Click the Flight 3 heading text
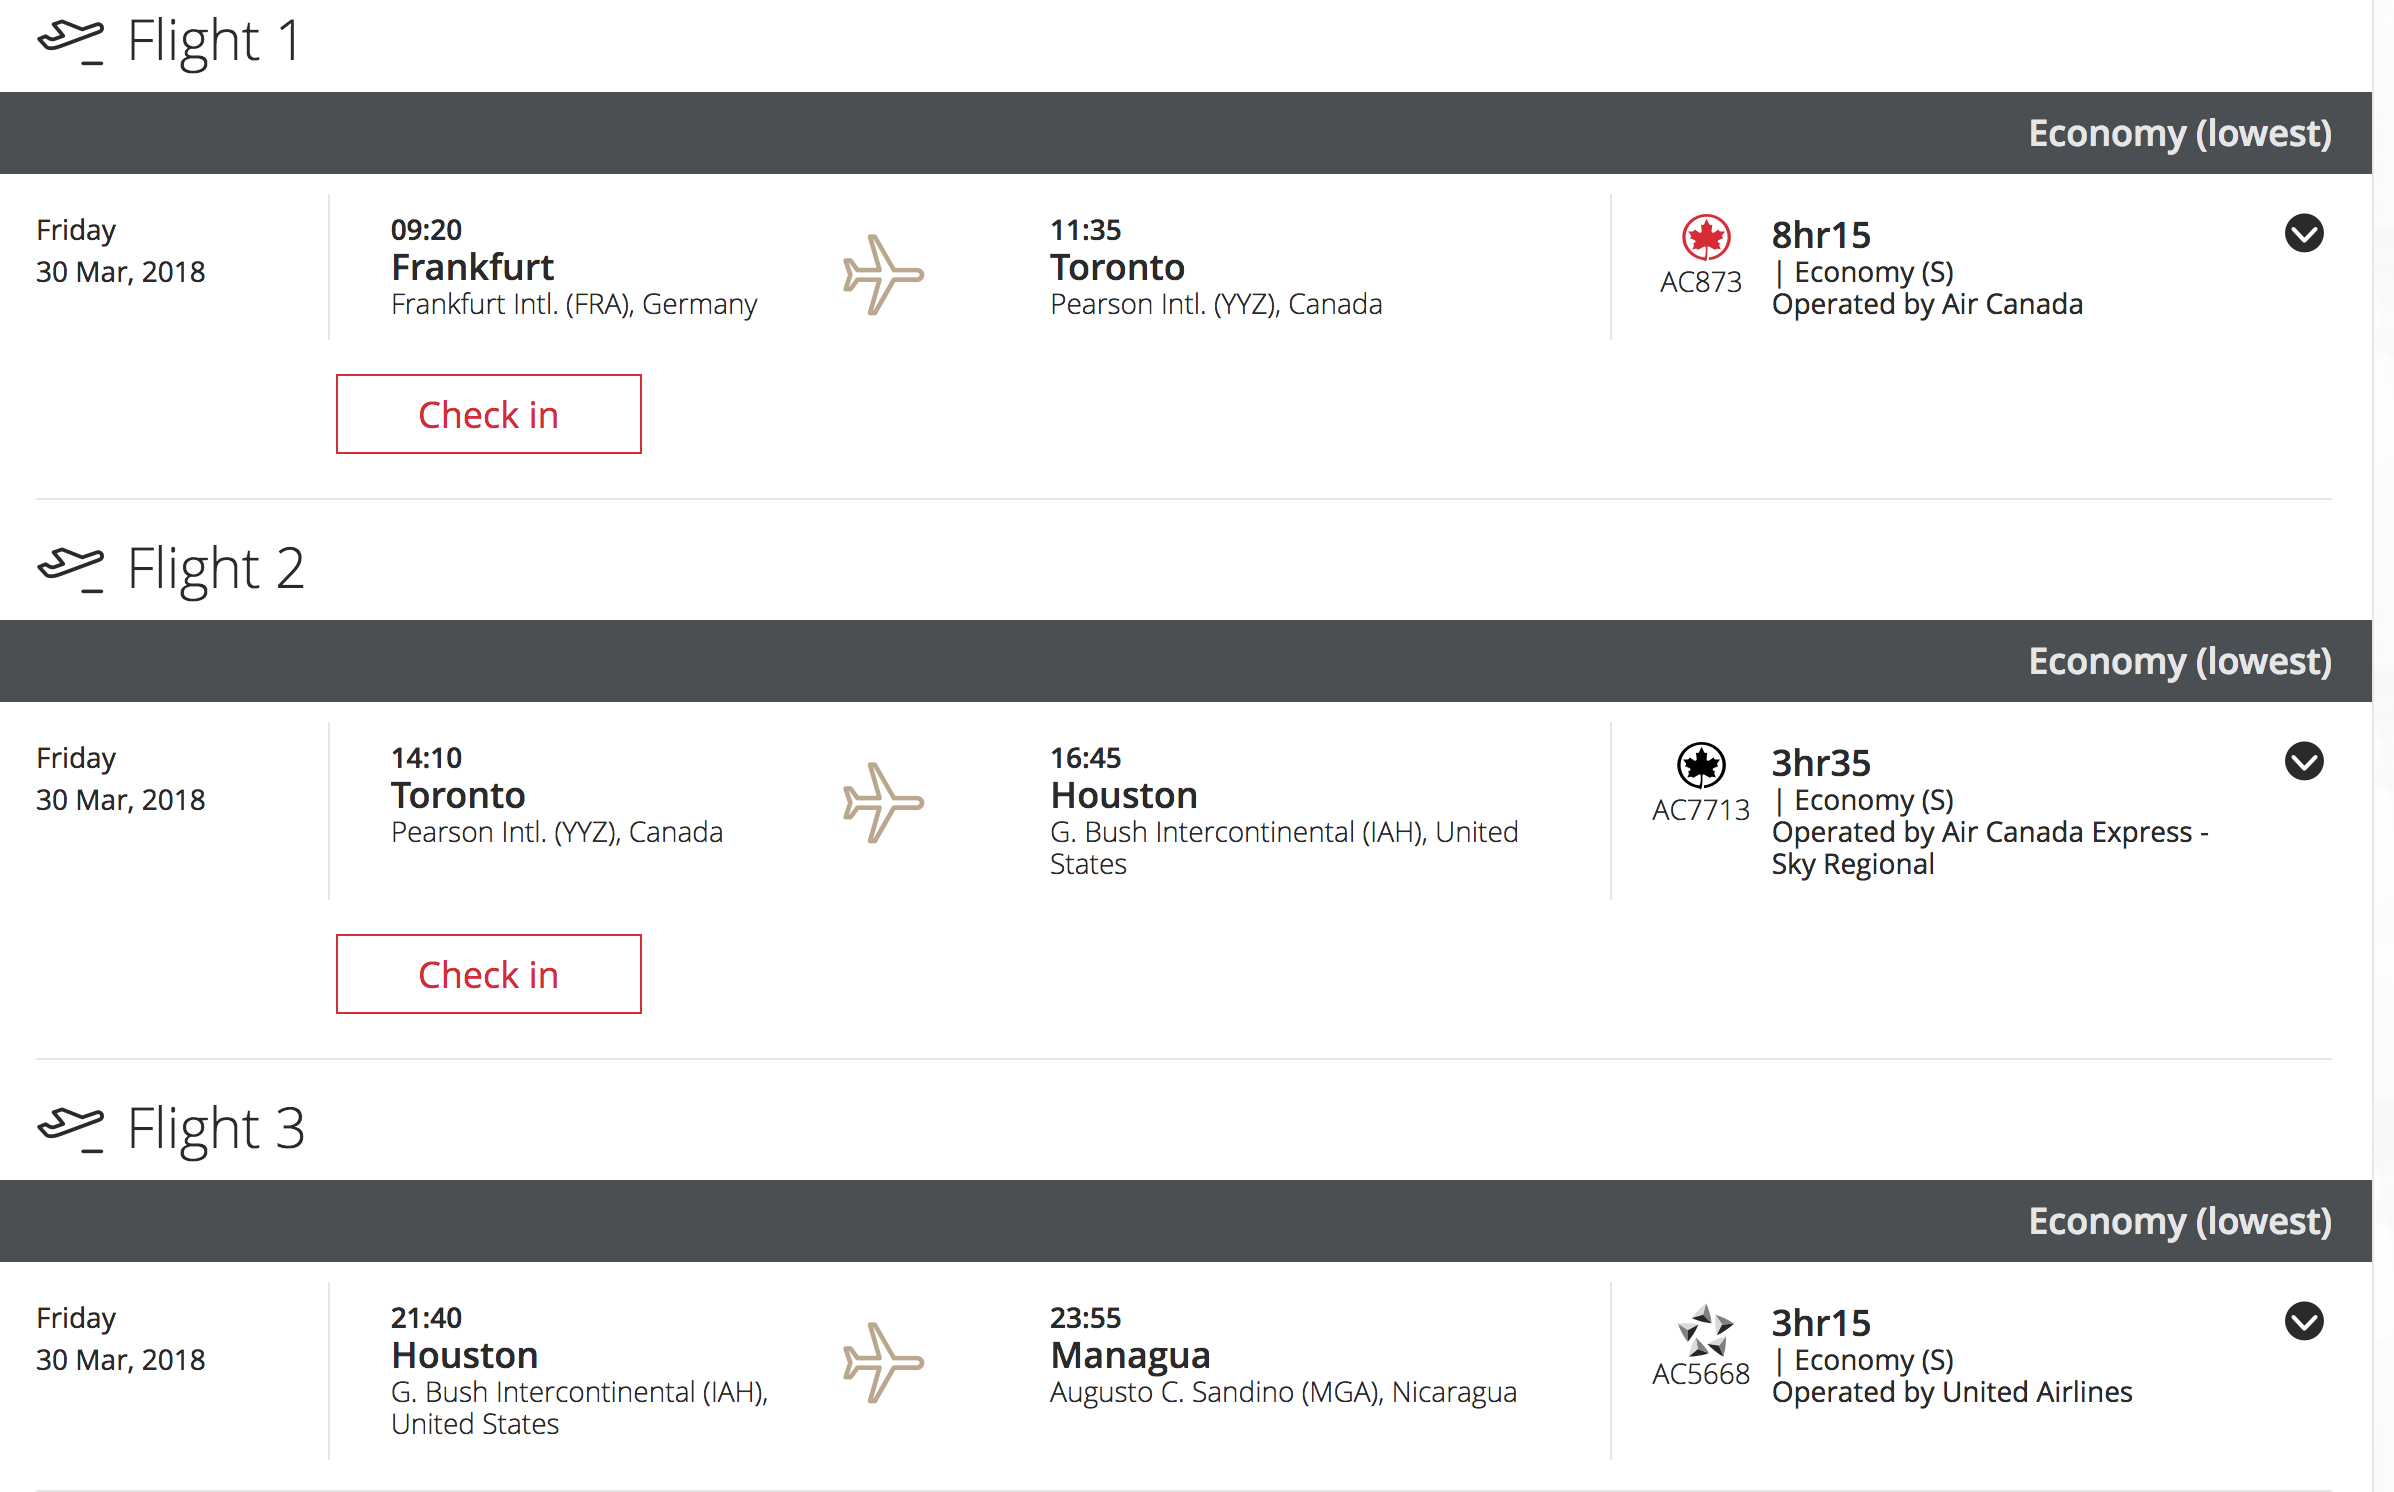This screenshot has width=2394, height=1492. tap(215, 1129)
